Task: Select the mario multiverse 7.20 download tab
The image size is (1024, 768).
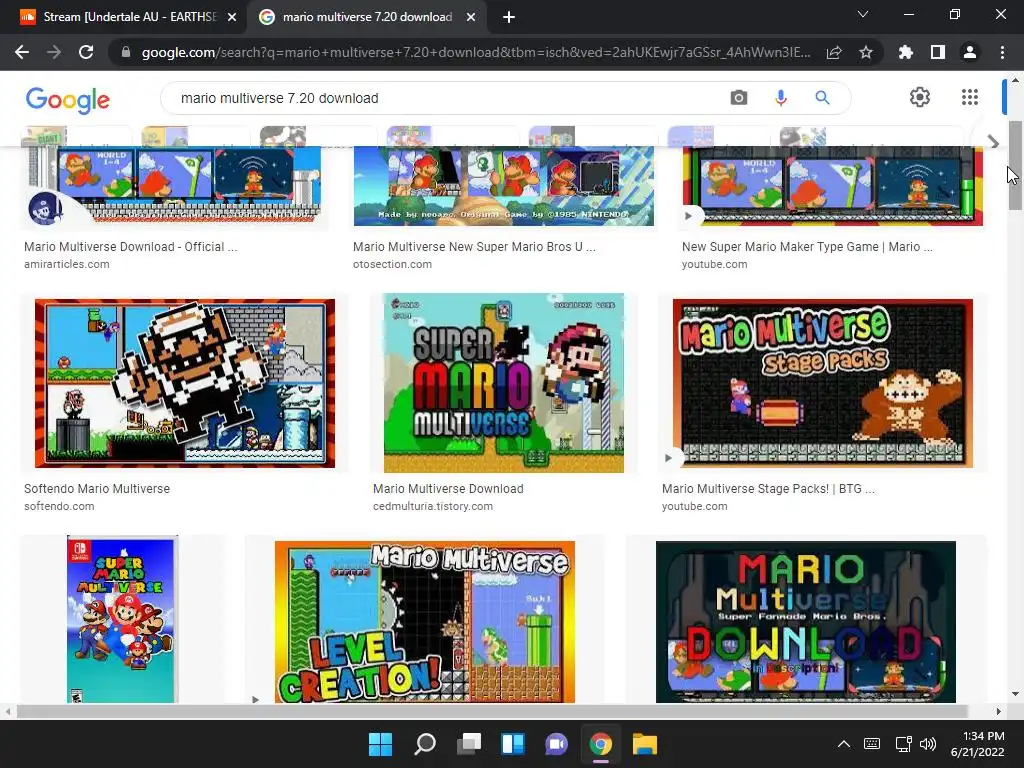Action: (366, 18)
